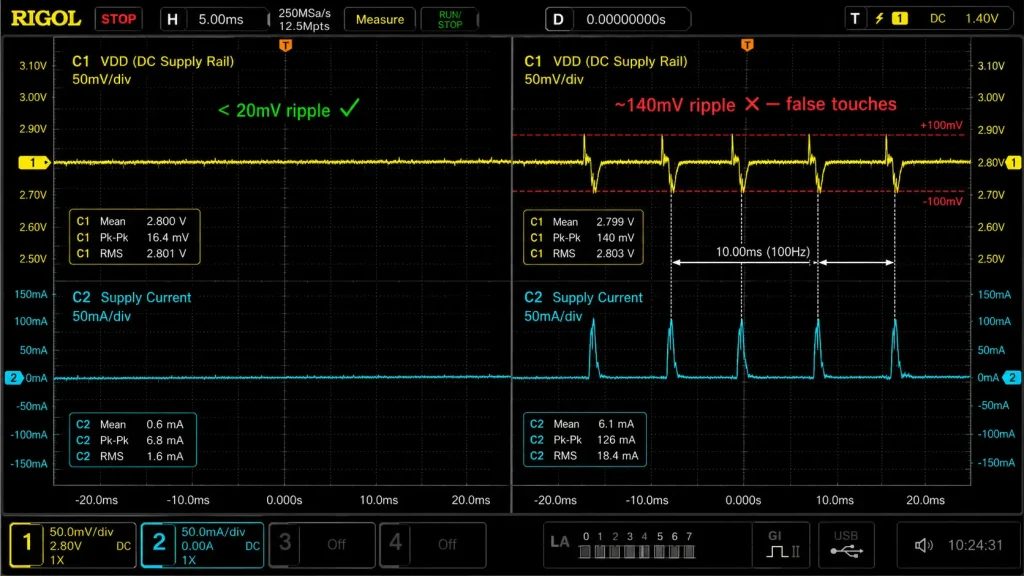Viewport: 1024px width, 576px height.
Task: Click the orange trigger position marker in right plot
Action: (747, 45)
